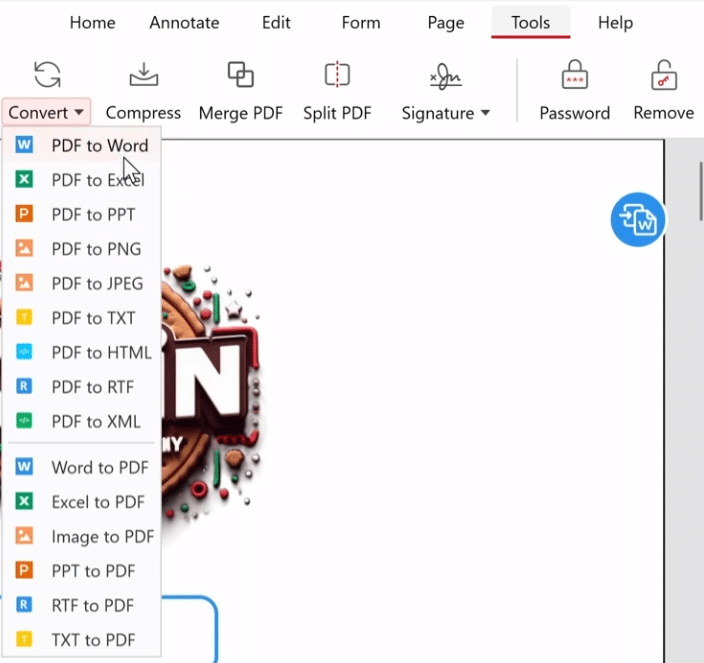Click the blue icon beside PDF to HTML
704x663 pixels.
pyautogui.click(x=24, y=351)
